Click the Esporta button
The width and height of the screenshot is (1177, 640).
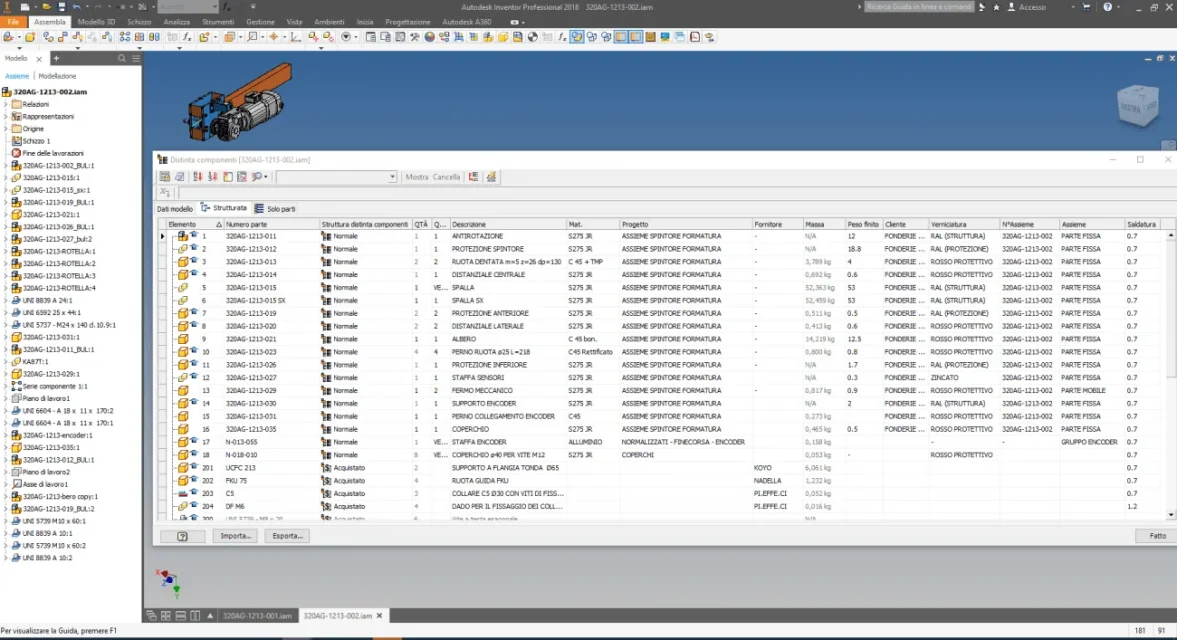pos(287,536)
